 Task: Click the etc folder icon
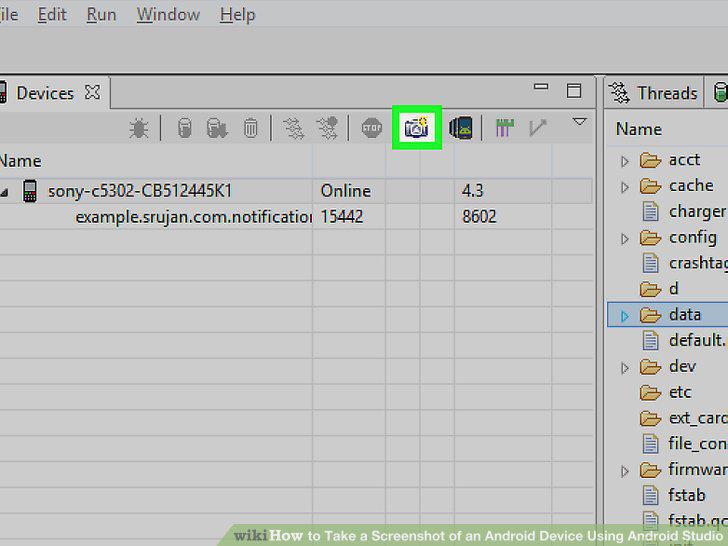tap(650, 393)
